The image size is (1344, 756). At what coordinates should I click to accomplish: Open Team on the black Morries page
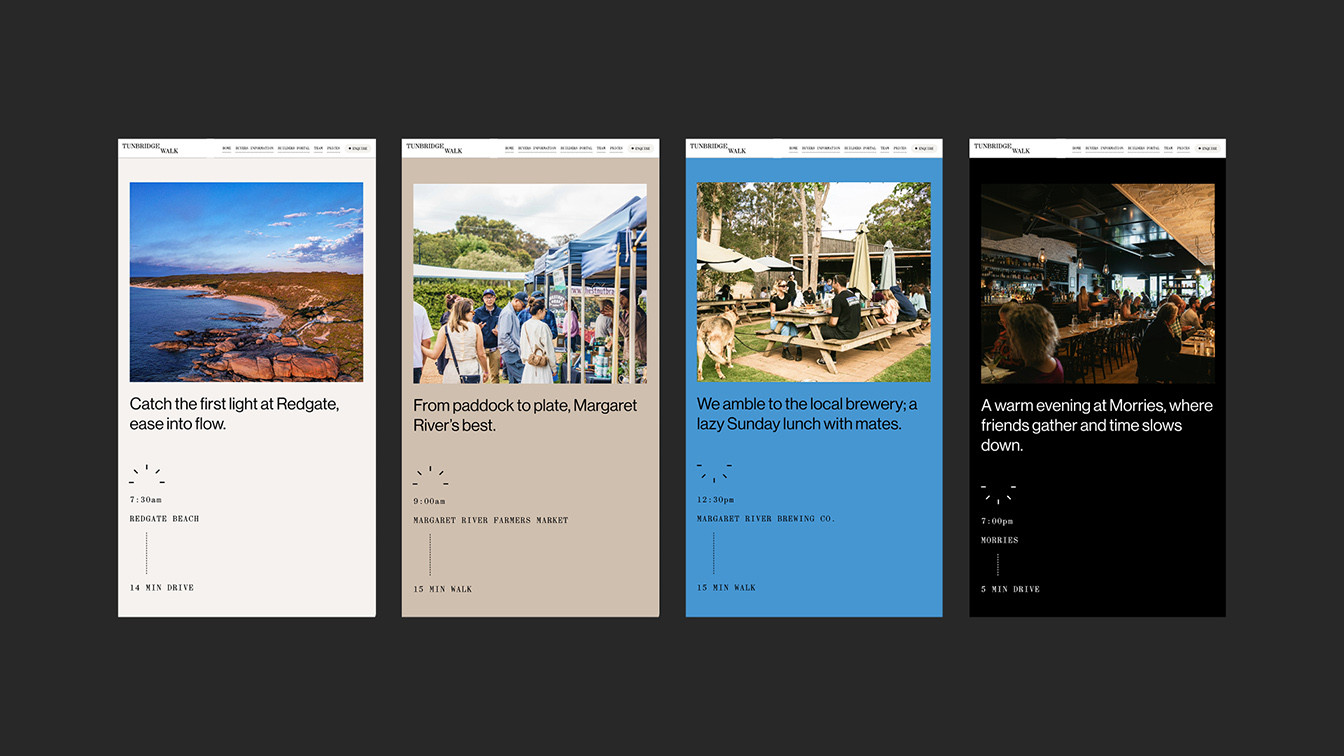1169,148
